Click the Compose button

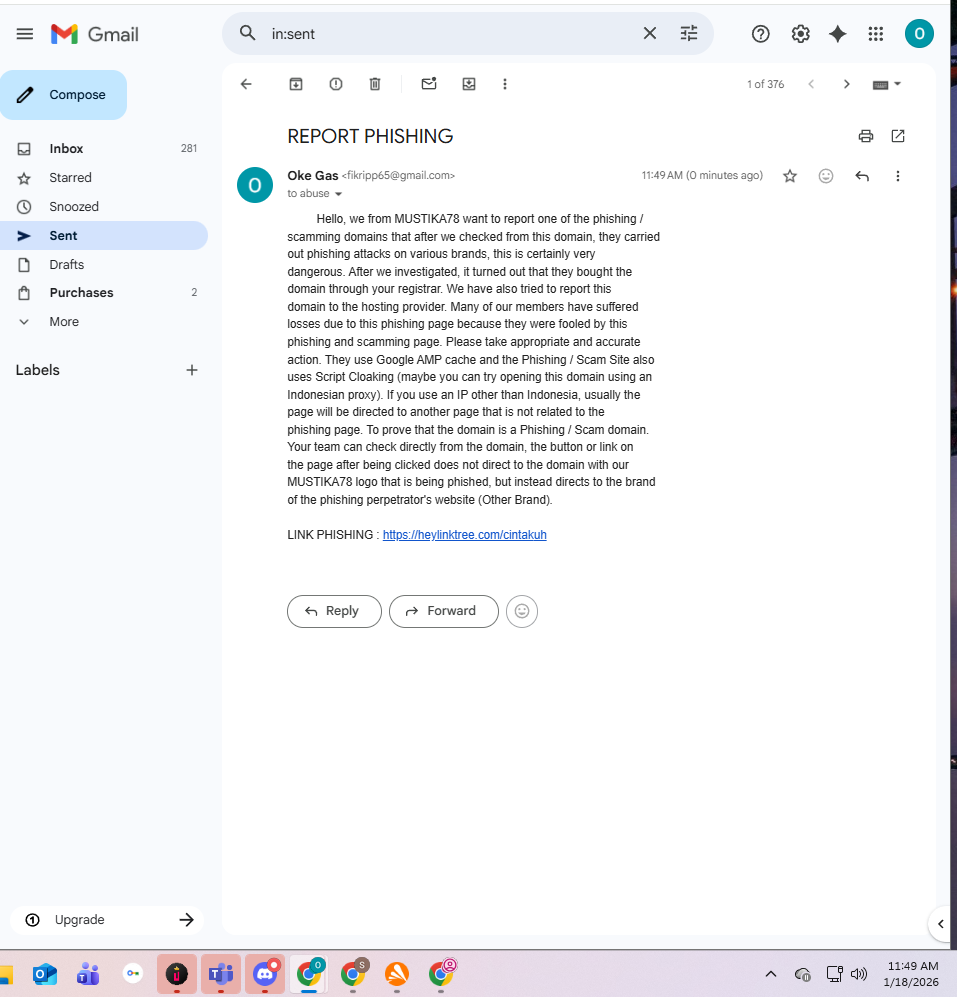(64, 95)
